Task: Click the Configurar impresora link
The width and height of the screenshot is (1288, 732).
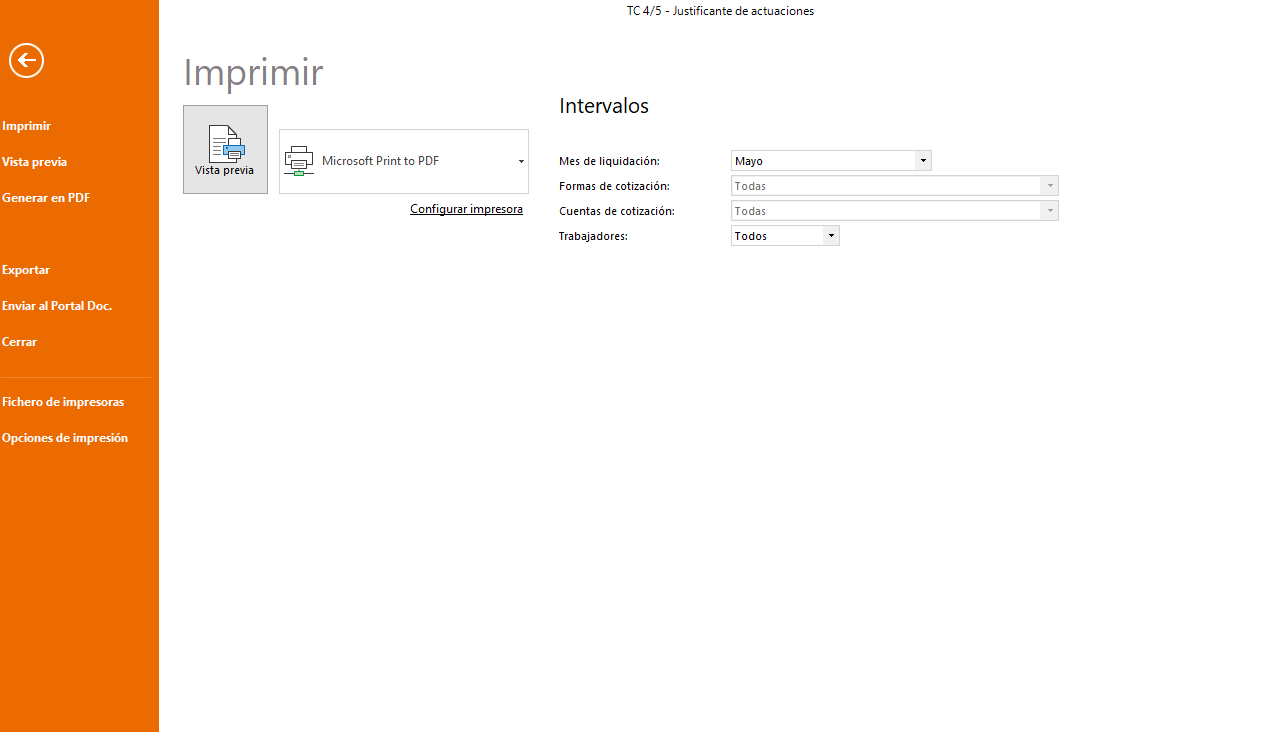Action: point(466,209)
